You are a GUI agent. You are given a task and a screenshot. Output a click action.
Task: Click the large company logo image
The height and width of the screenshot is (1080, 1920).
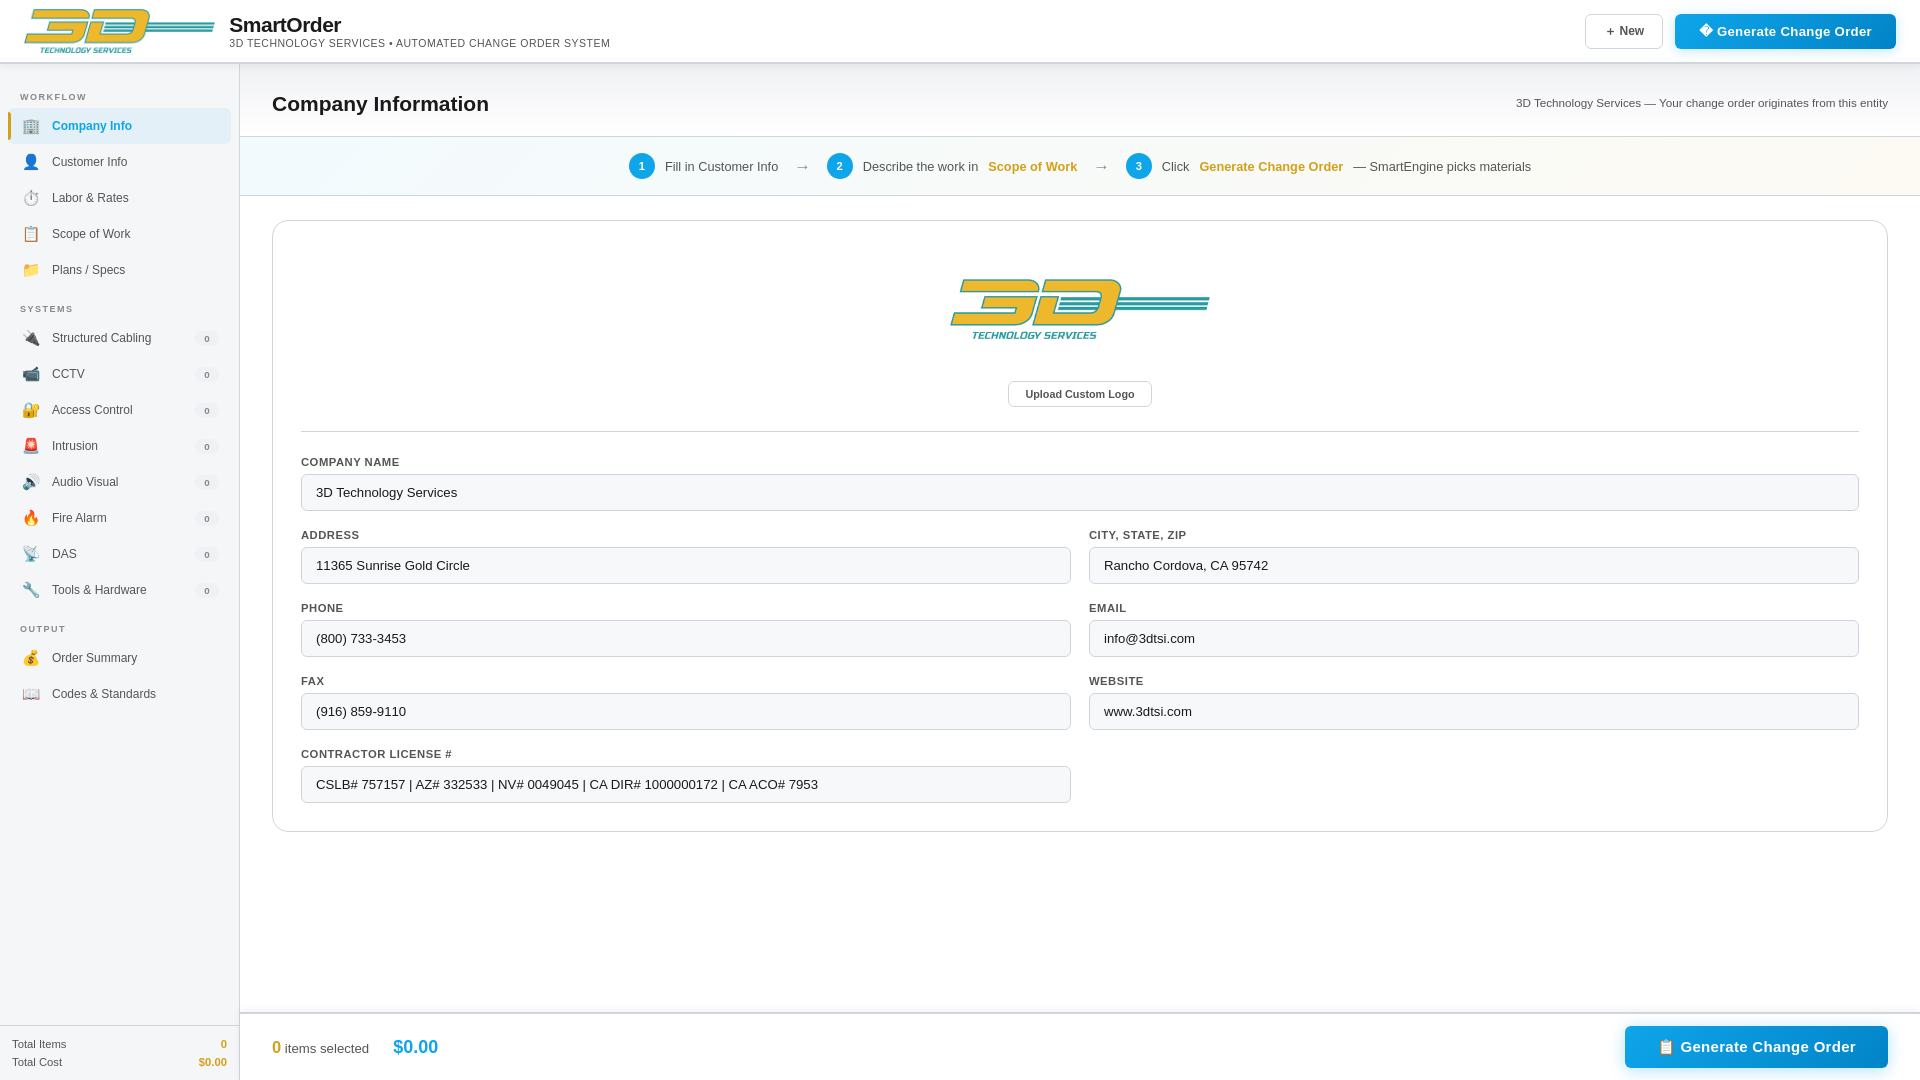click(x=1080, y=310)
